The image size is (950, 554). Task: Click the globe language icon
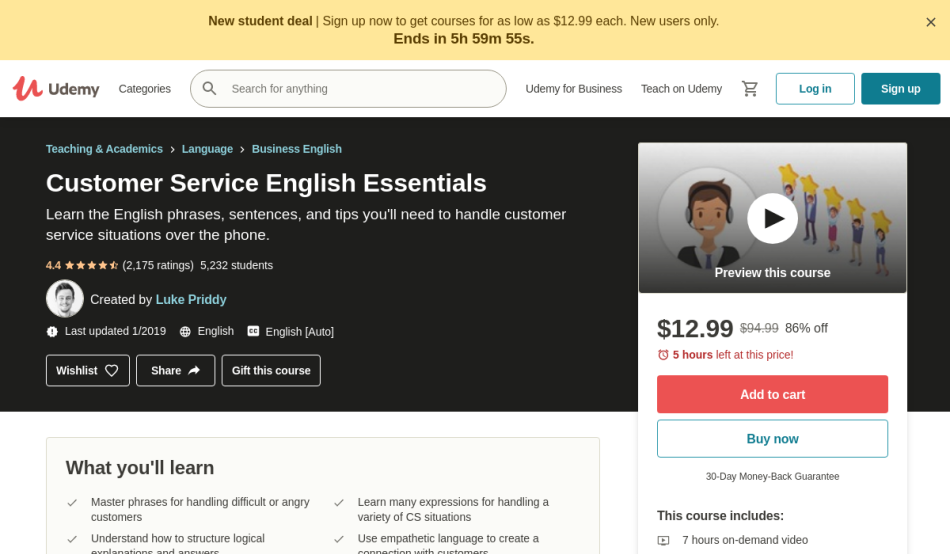point(185,332)
